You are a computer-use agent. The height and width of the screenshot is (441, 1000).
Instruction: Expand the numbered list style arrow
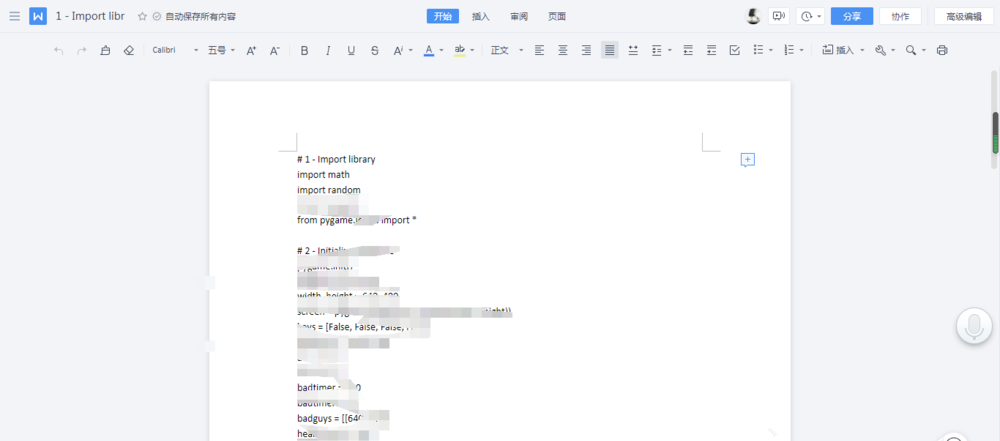[802, 50]
